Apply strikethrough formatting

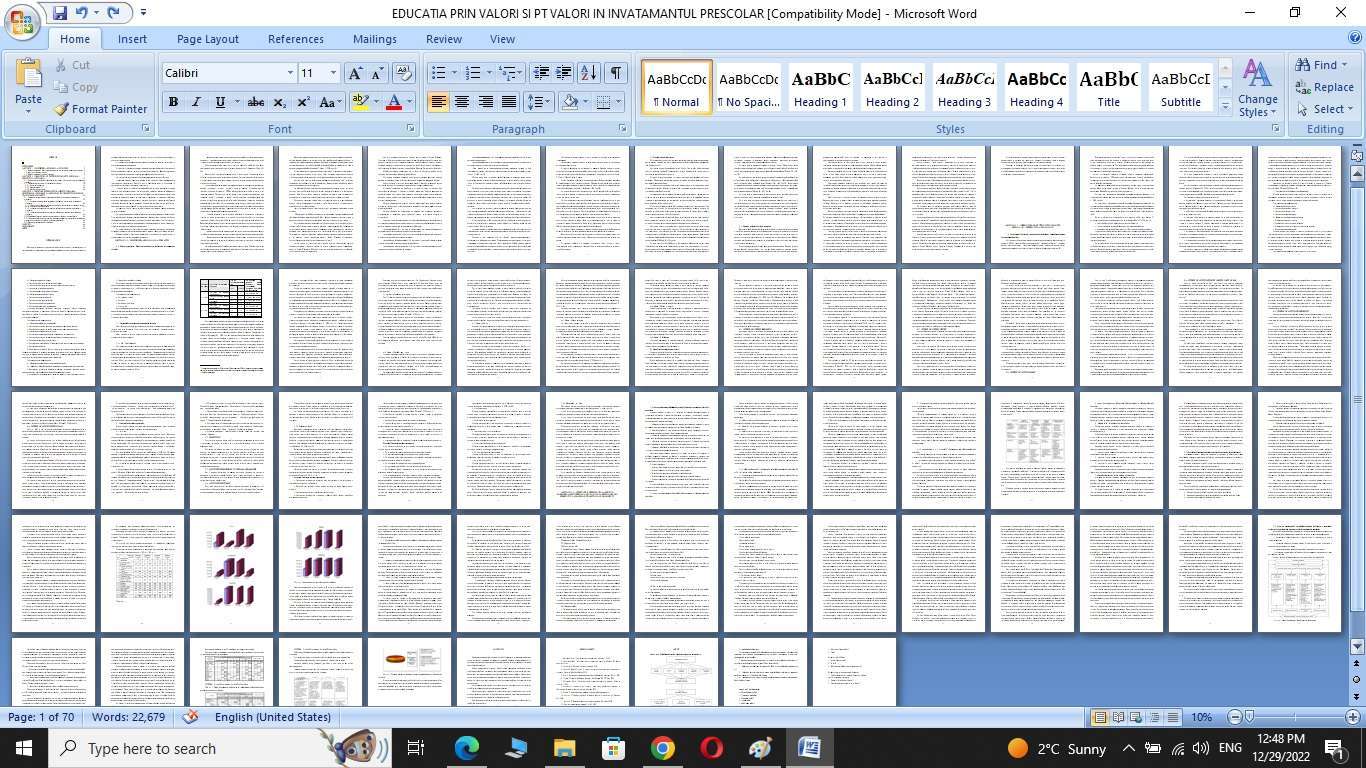point(256,102)
